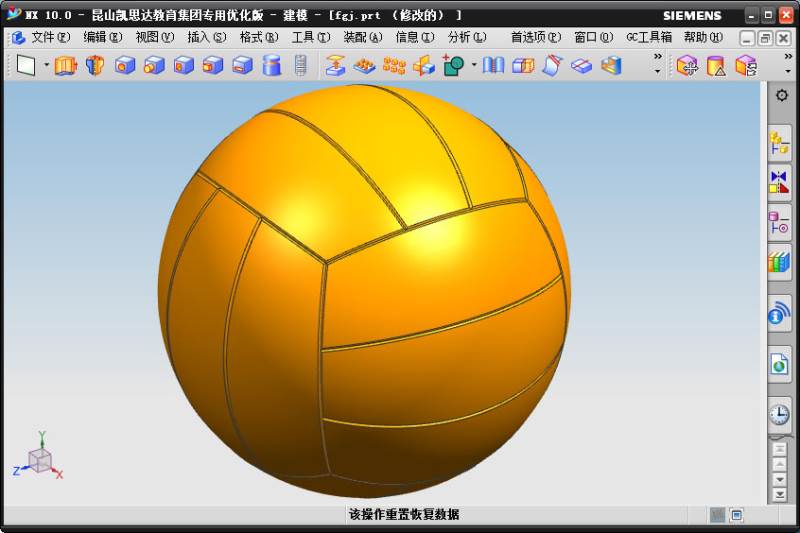This screenshot has height=533, width=800.
Task: Open the Part Navigator sidebar tab
Action: 779,223
